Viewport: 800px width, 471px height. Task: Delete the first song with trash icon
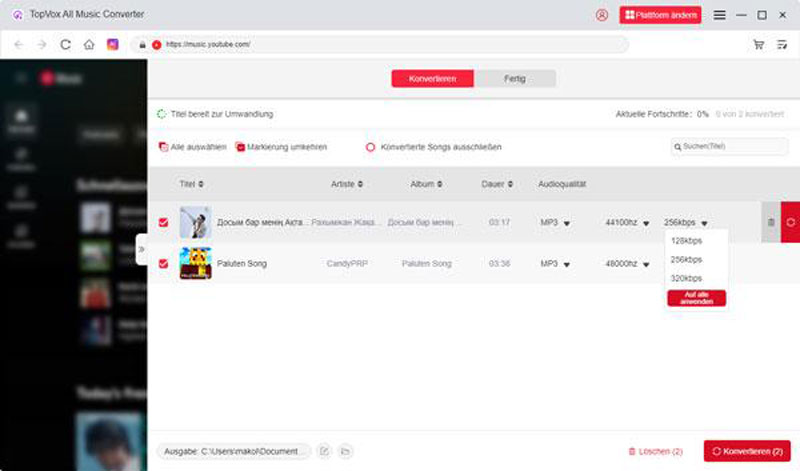(x=770, y=222)
